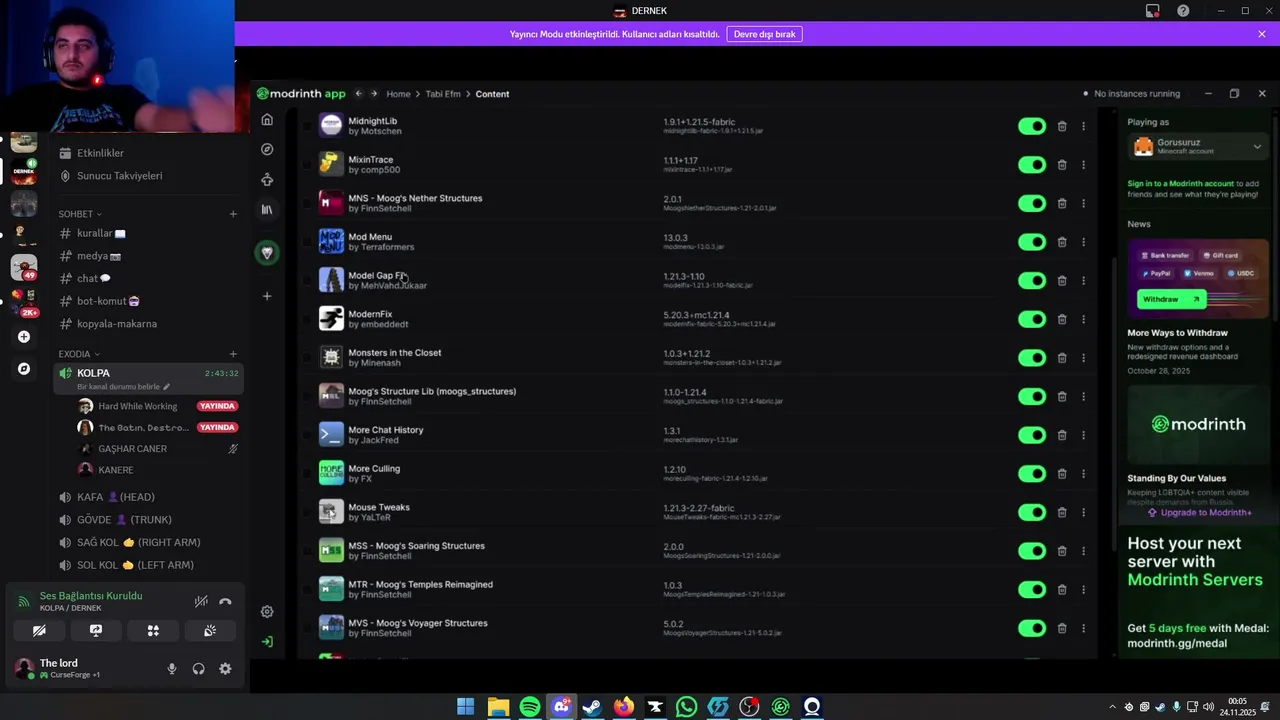Open soundboard button in voice panel
Screen dimensions: 1280x720
pyautogui.click(x=210, y=631)
